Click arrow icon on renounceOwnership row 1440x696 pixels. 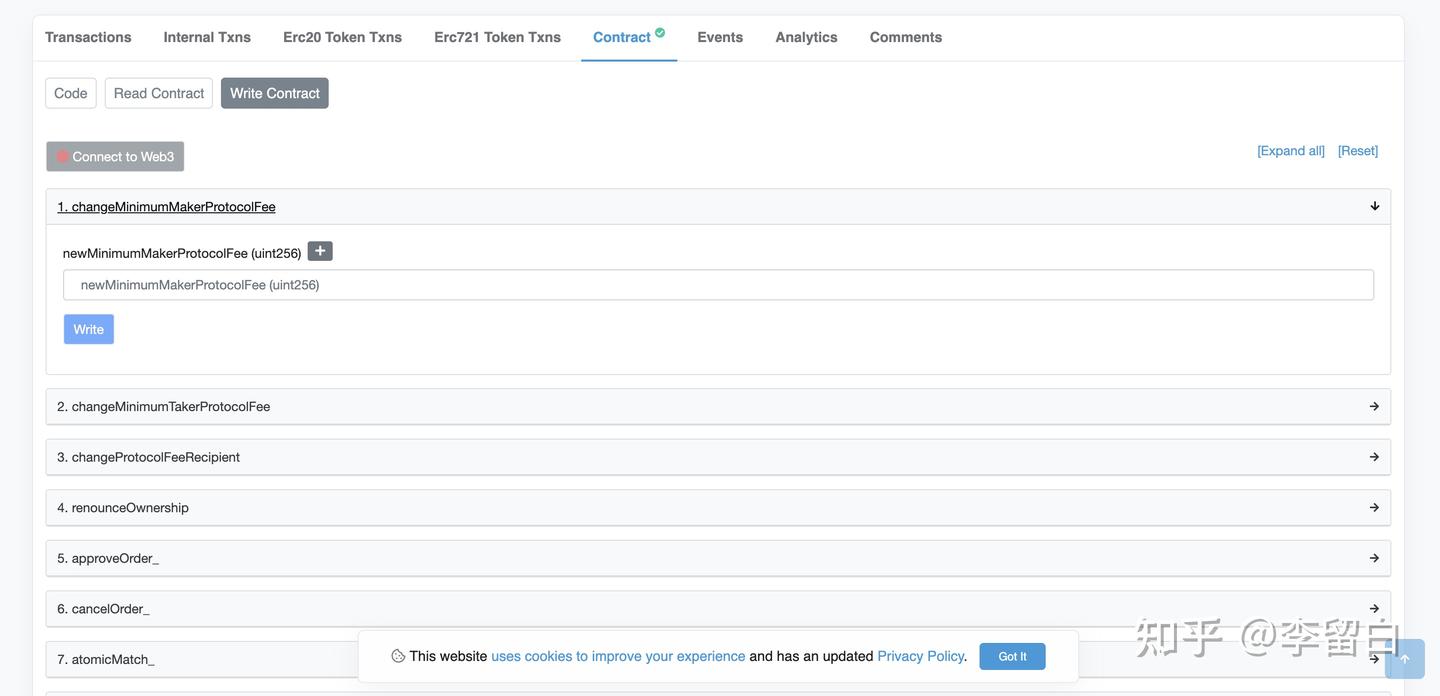[x=1374, y=507]
